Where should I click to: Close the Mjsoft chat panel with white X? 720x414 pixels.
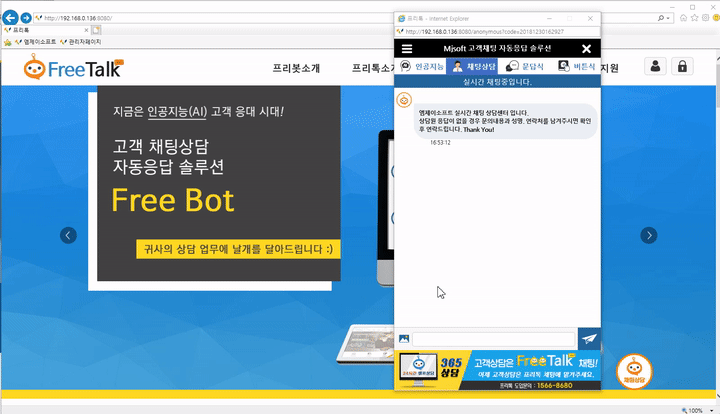pos(586,49)
